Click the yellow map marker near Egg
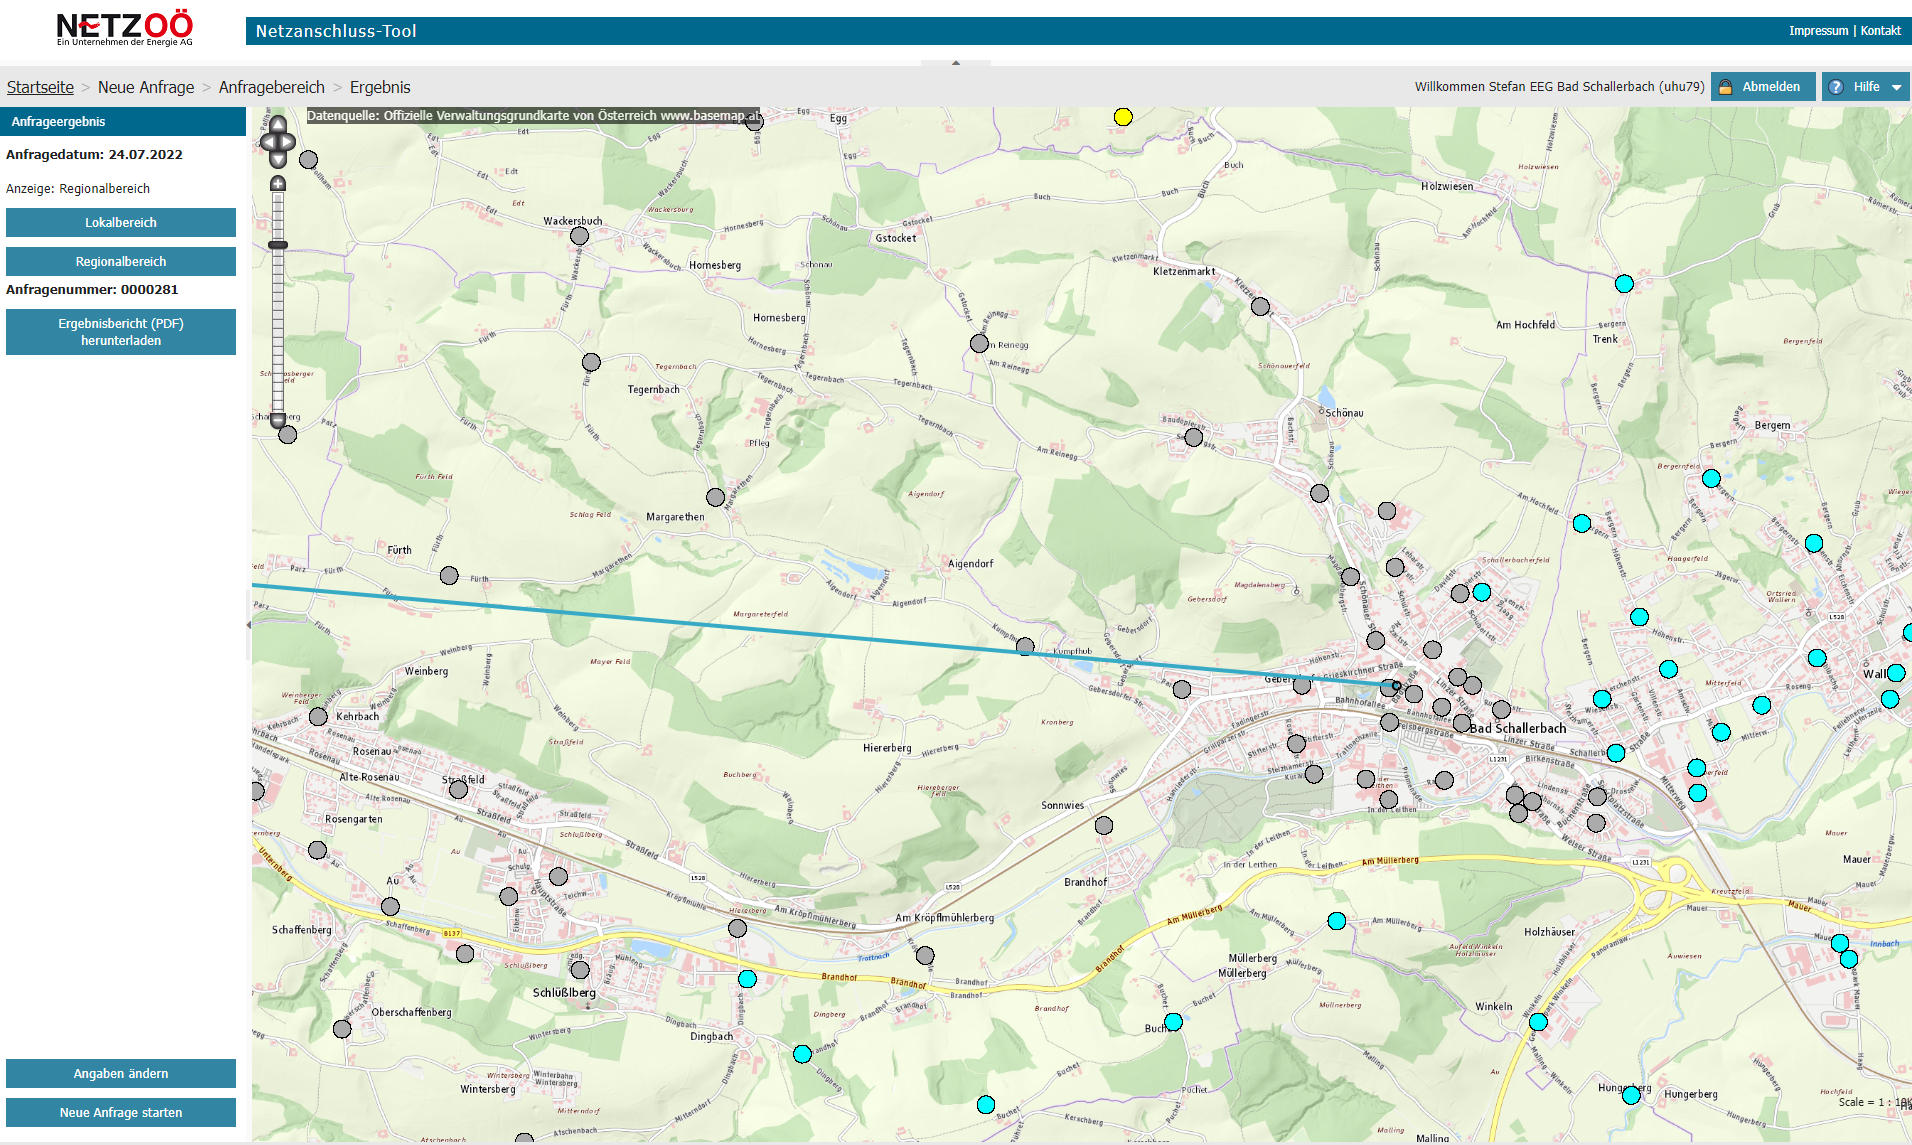Image resolution: width=1912 pixels, height=1145 pixels. [1123, 117]
